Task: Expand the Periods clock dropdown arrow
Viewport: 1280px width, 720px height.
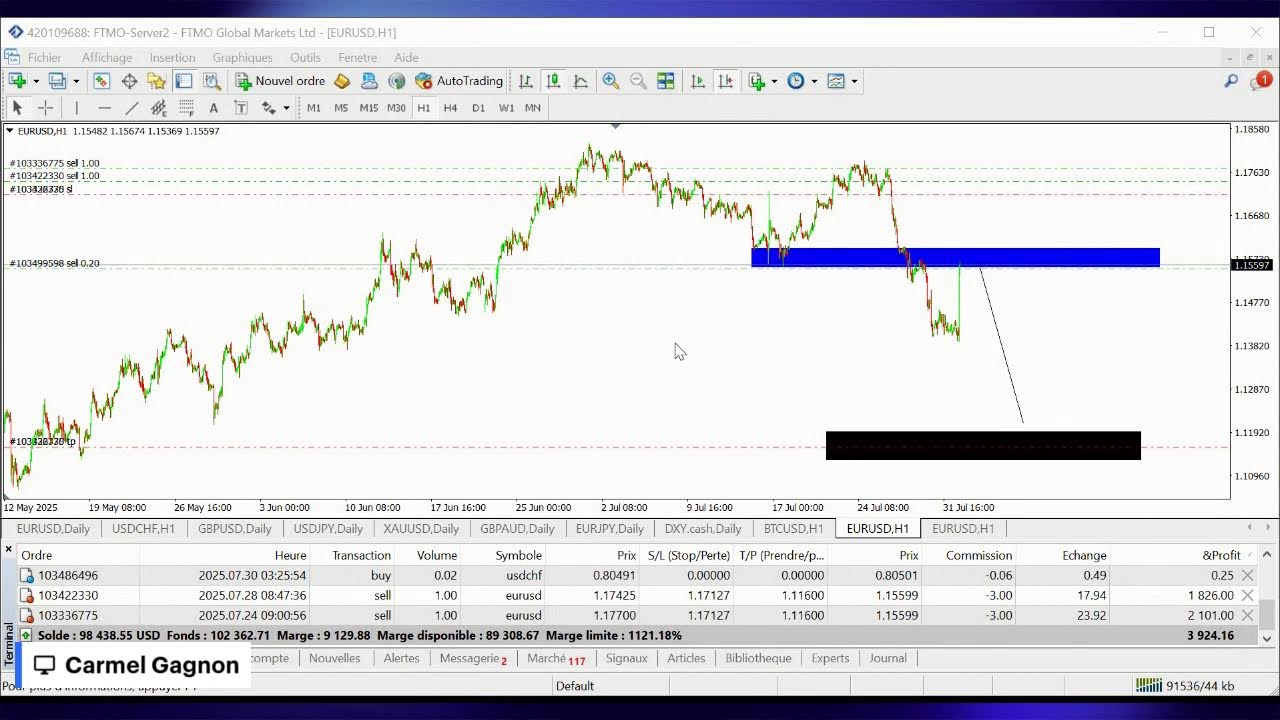Action: point(814,81)
